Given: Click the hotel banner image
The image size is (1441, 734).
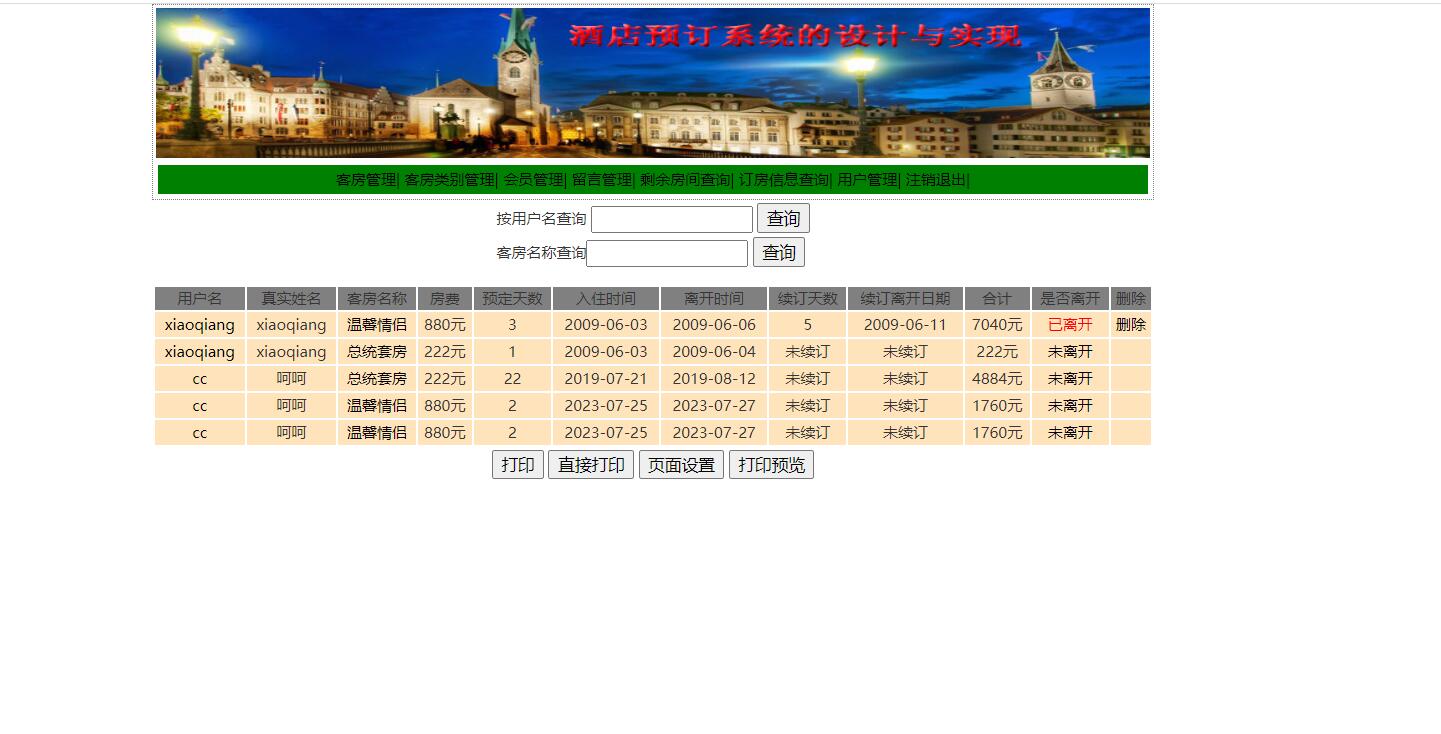Looking at the screenshot, I should click(x=653, y=83).
